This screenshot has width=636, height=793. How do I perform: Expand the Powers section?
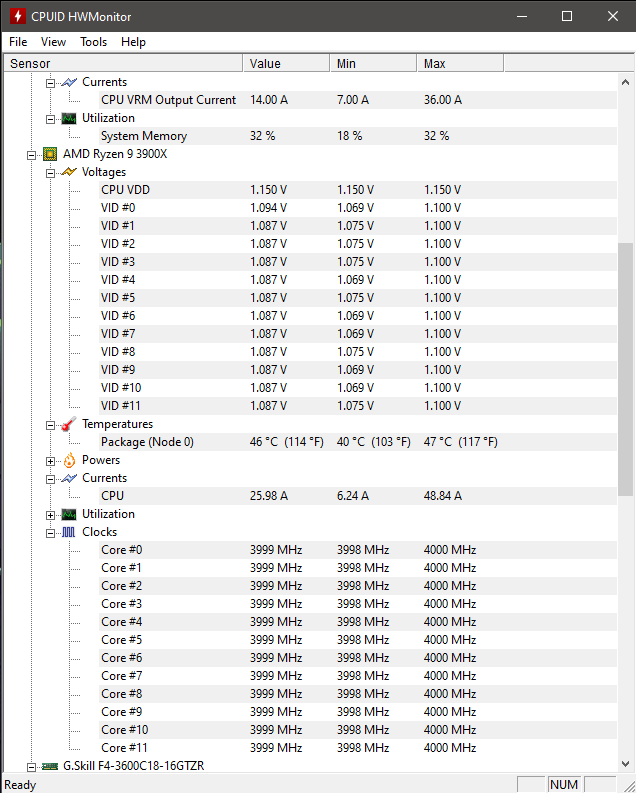50,461
